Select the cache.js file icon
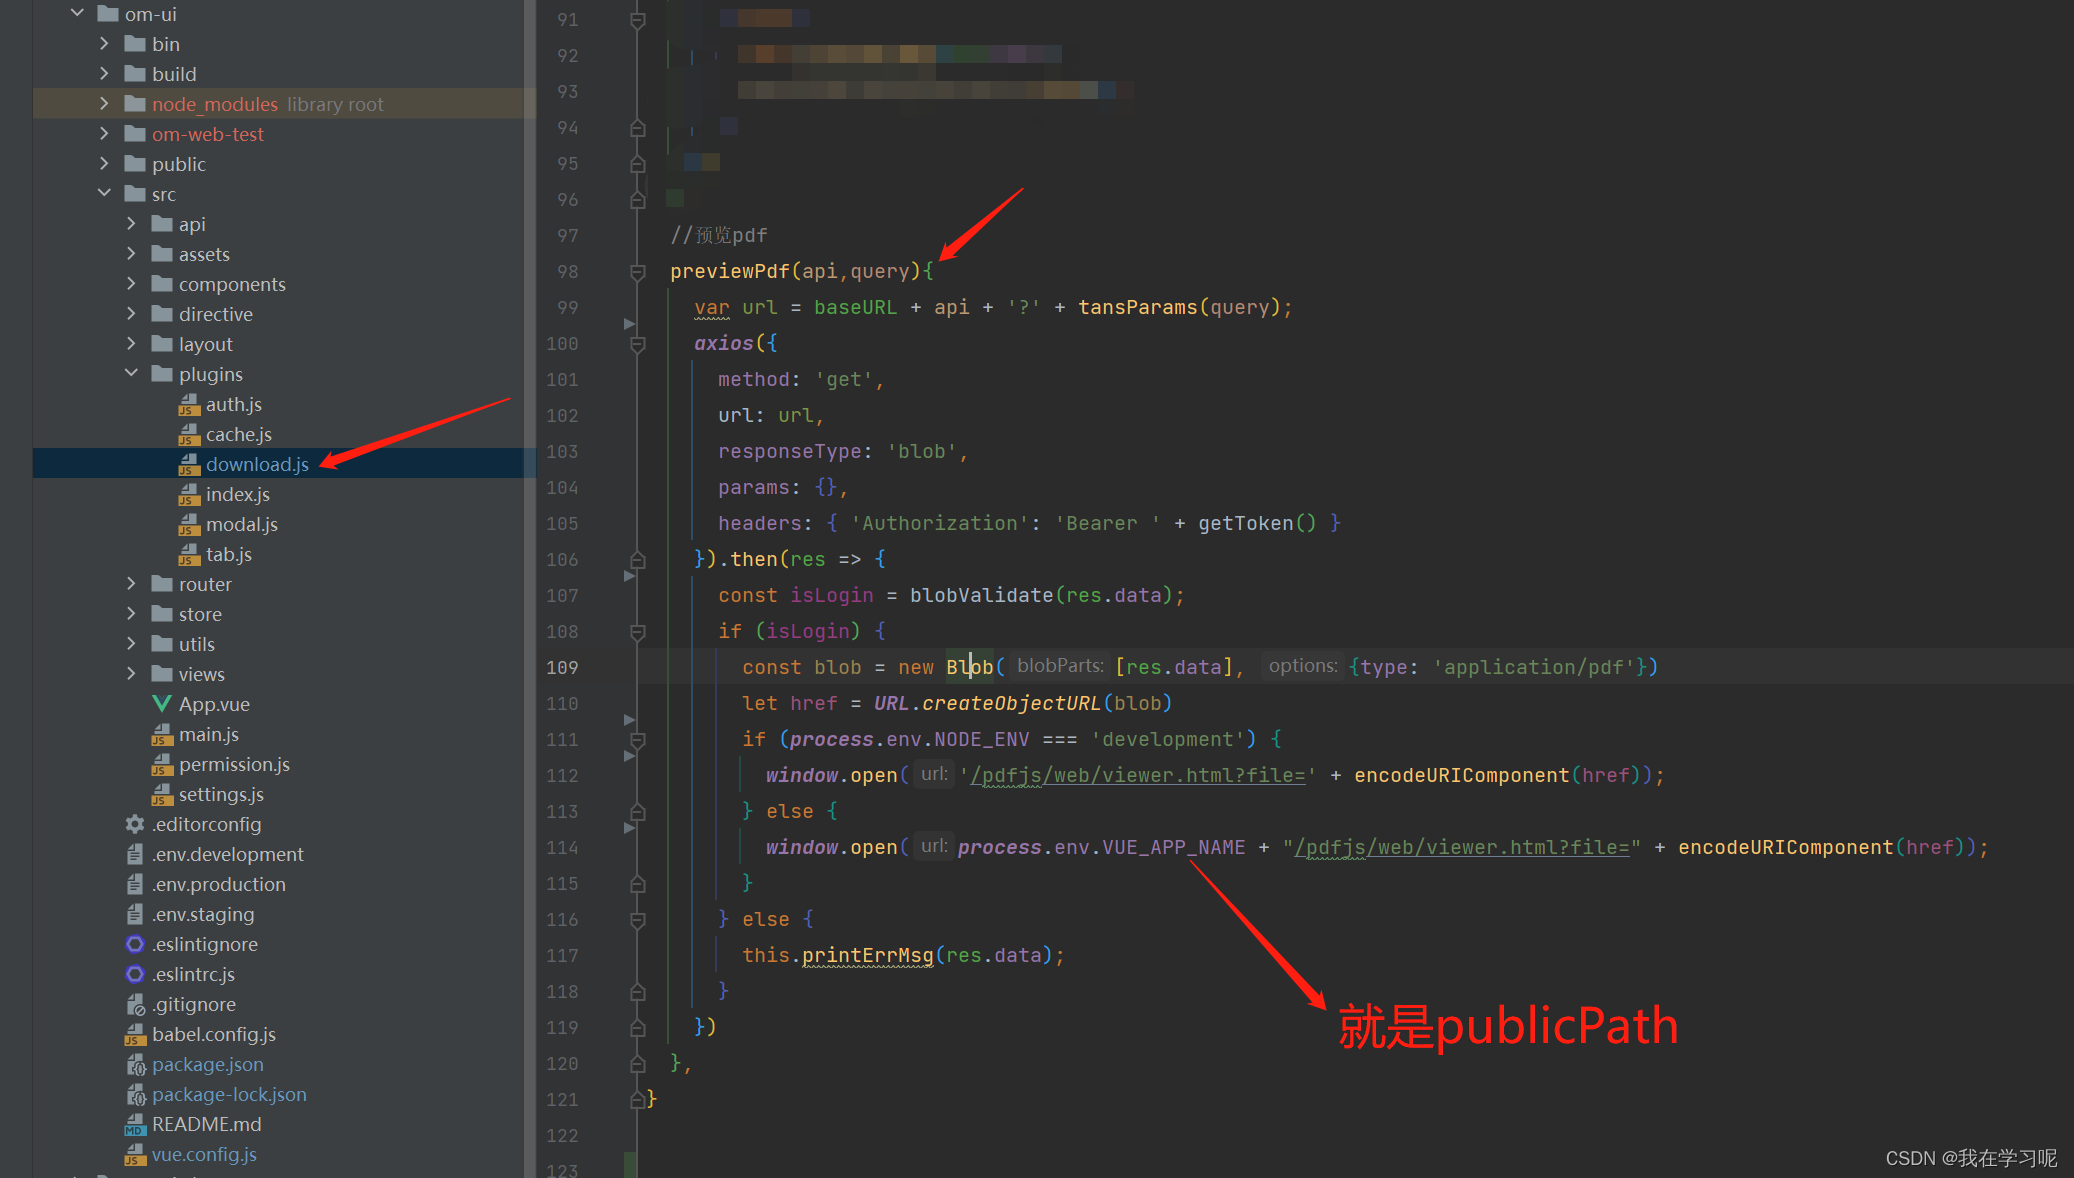The height and width of the screenshot is (1178, 2074). [x=189, y=434]
